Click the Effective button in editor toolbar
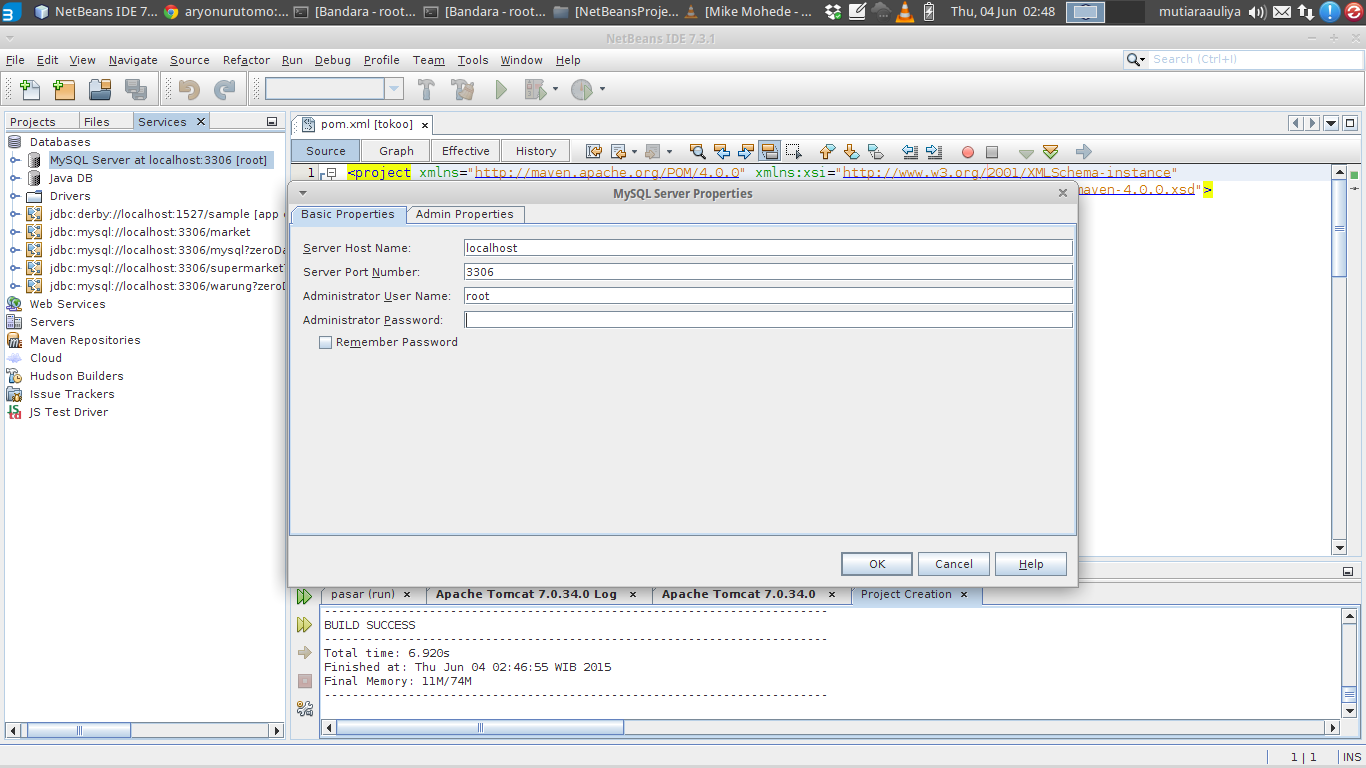The width and height of the screenshot is (1366, 768). coord(466,151)
